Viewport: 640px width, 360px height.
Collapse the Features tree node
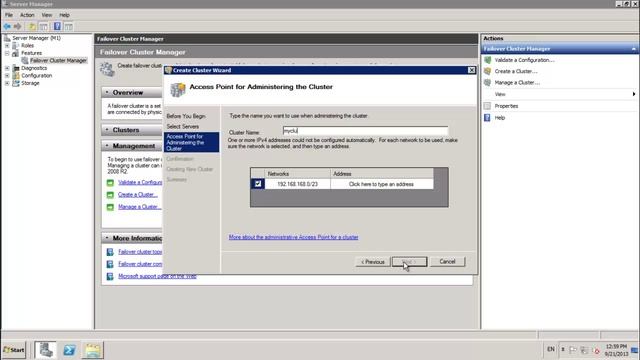point(7,53)
